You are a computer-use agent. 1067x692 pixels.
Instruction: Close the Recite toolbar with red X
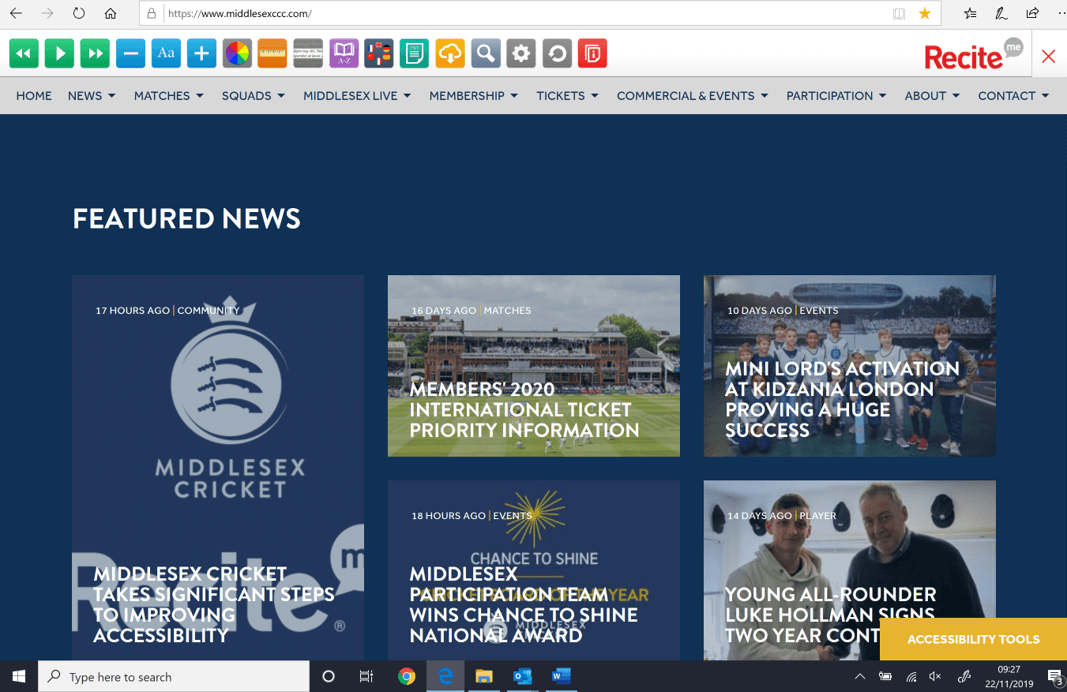(1049, 56)
